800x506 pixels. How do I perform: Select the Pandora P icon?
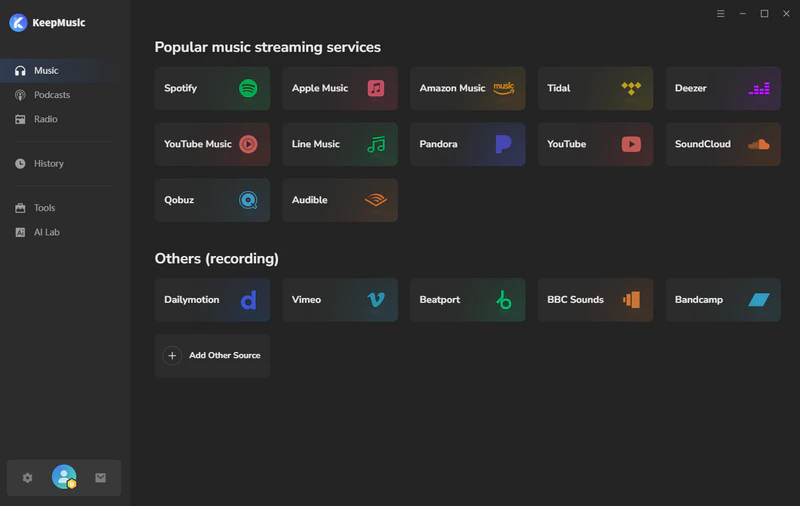coord(503,144)
